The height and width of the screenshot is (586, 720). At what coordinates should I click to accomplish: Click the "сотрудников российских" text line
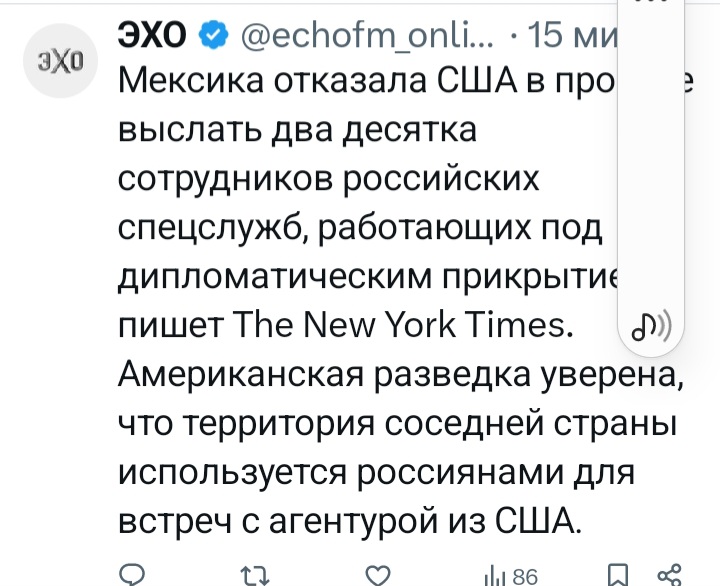[x=328, y=180]
